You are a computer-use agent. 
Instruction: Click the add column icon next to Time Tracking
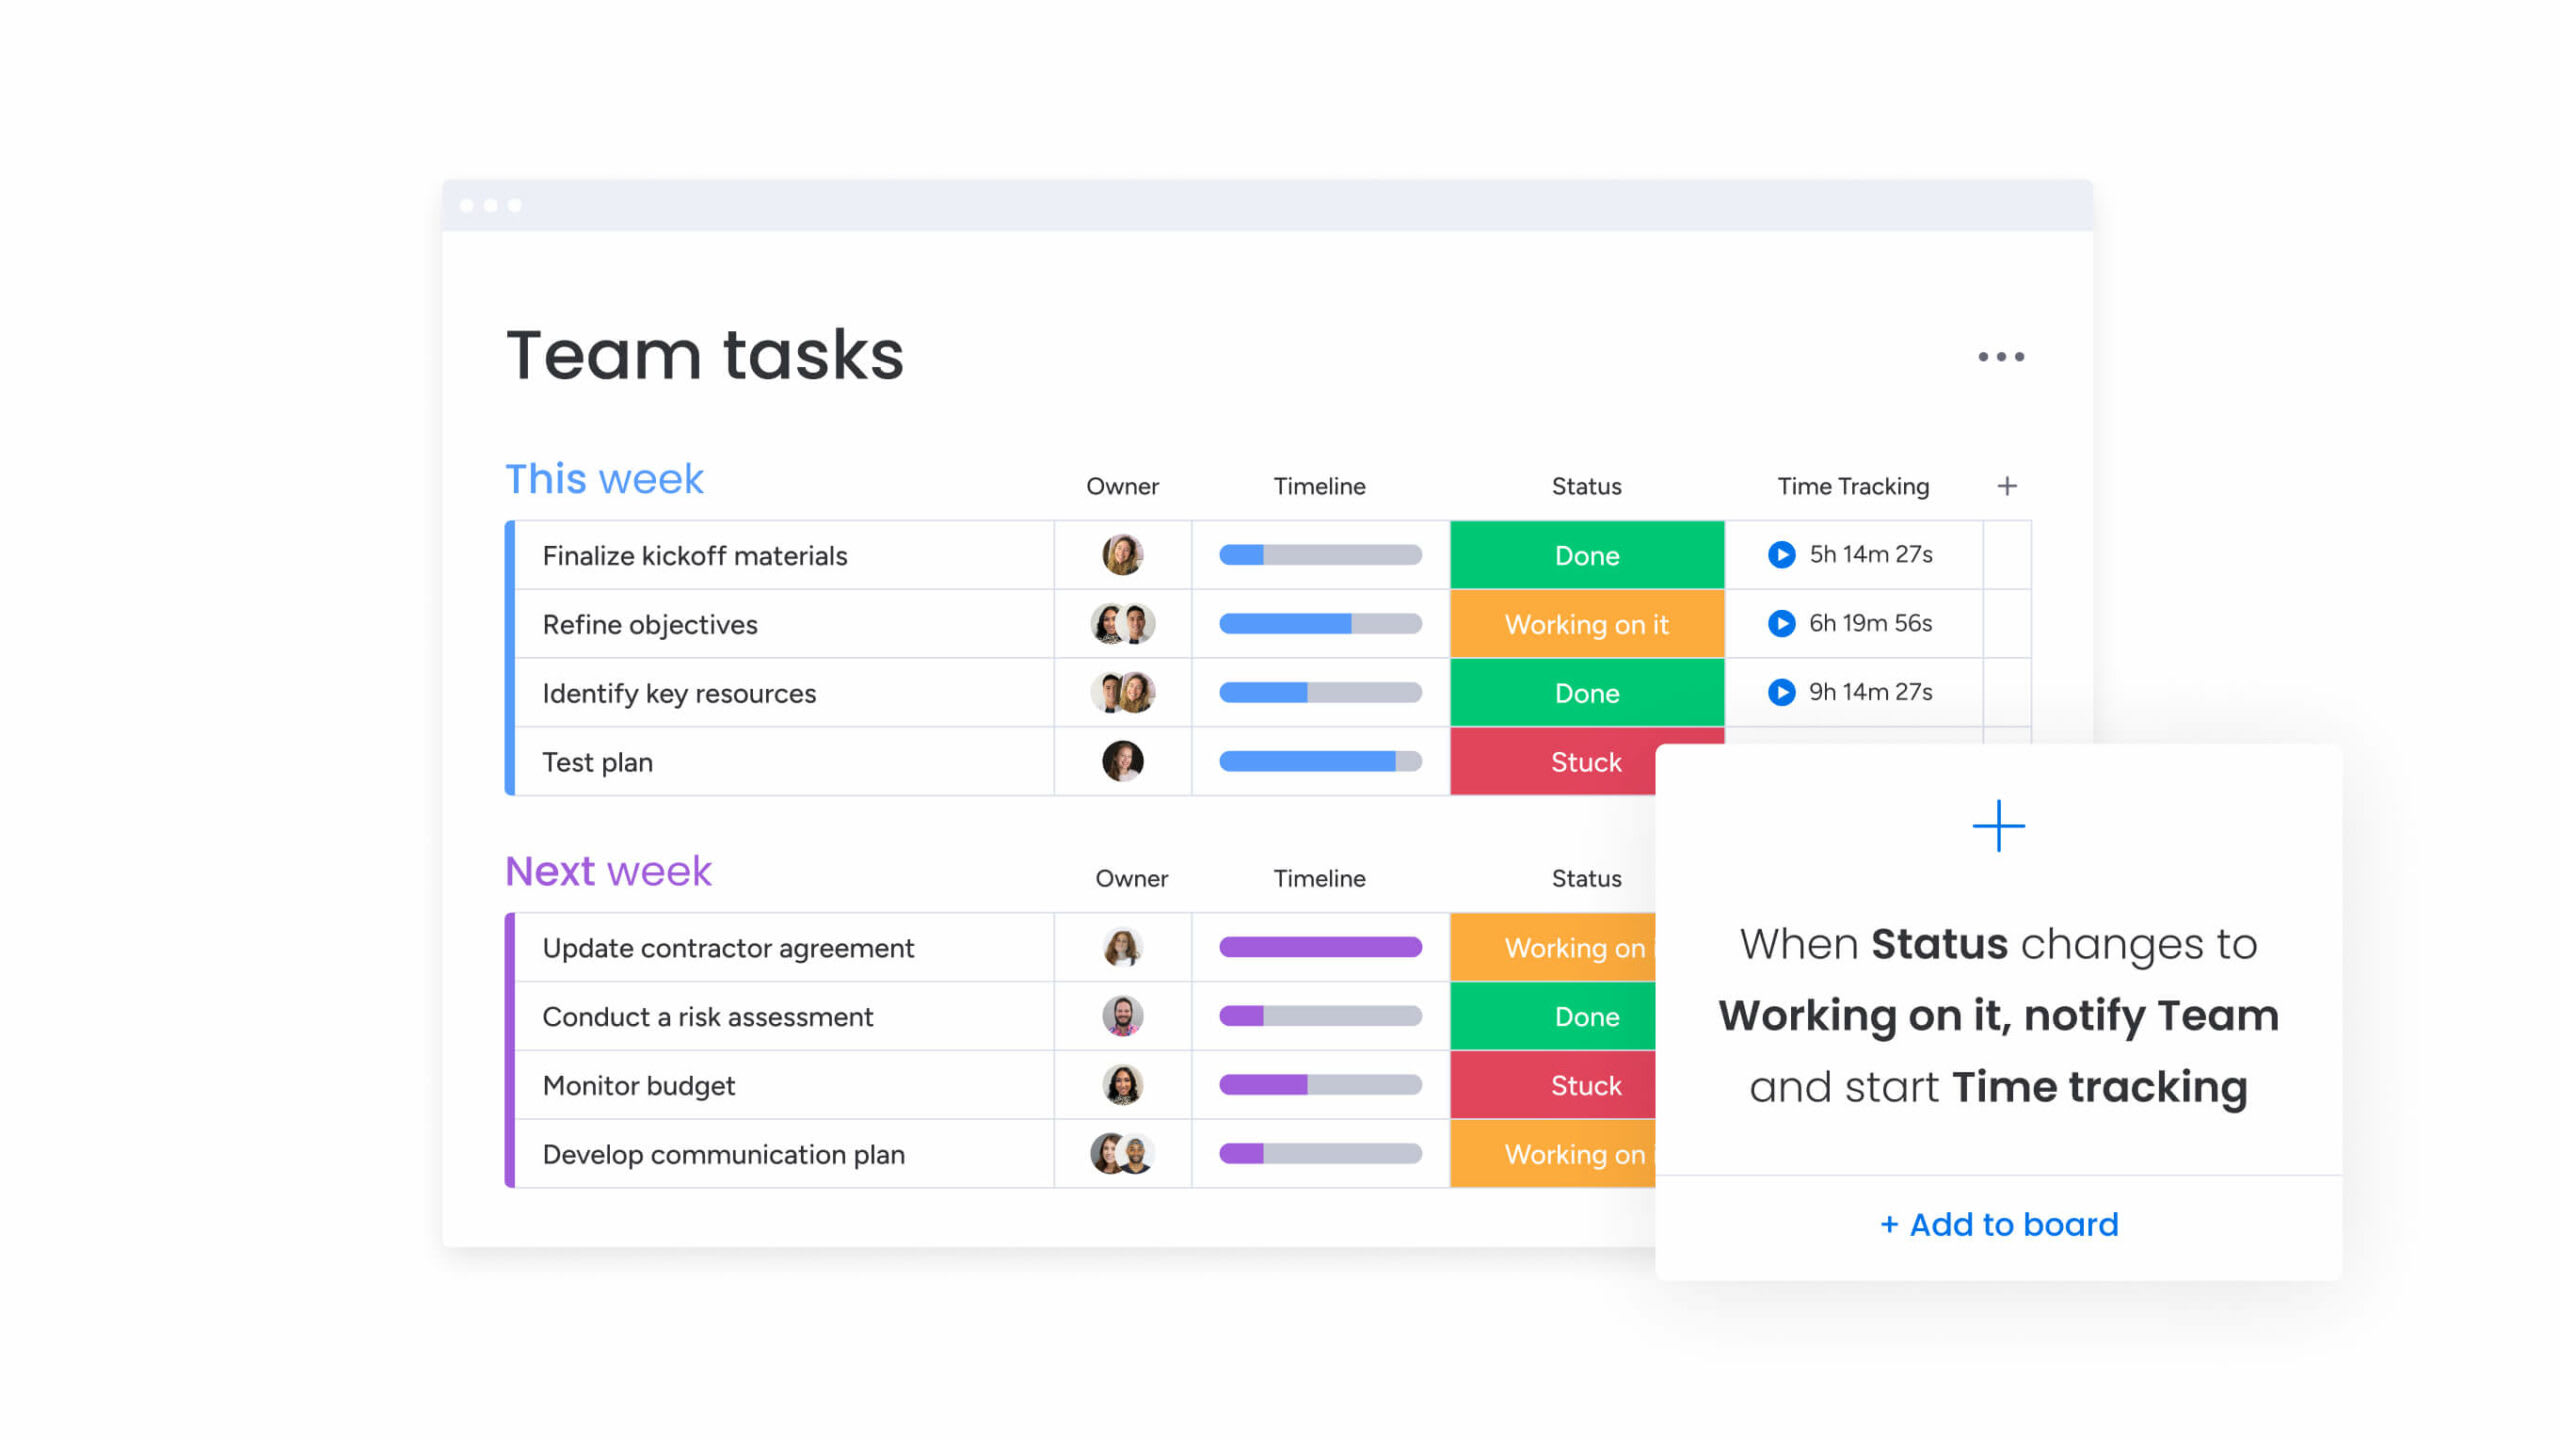pyautogui.click(x=2006, y=485)
